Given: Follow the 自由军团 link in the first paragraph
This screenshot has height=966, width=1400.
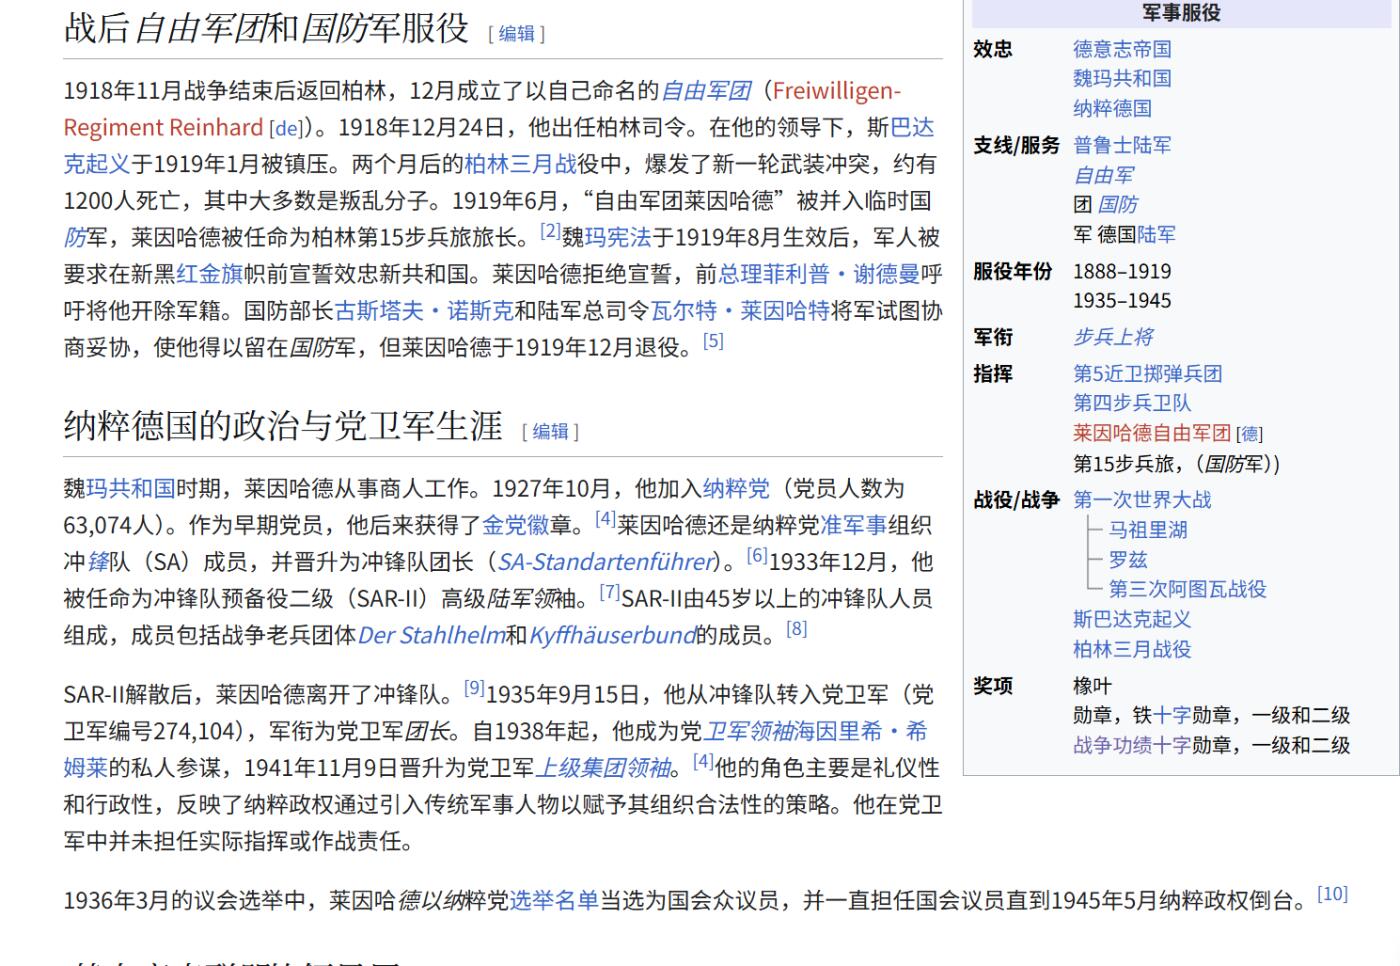Looking at the screenshot, I should (705, 90).
